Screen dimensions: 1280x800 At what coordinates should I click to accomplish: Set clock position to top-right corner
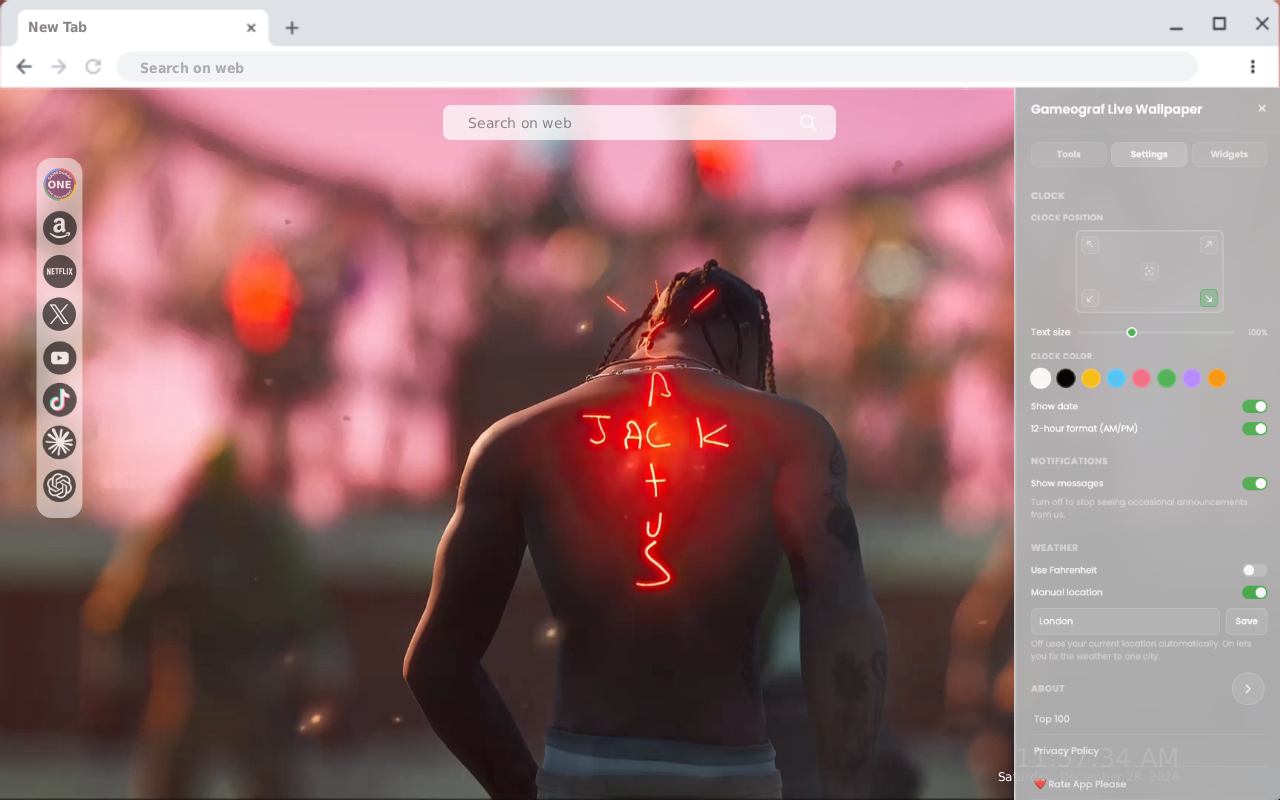tap(1208, 245)
